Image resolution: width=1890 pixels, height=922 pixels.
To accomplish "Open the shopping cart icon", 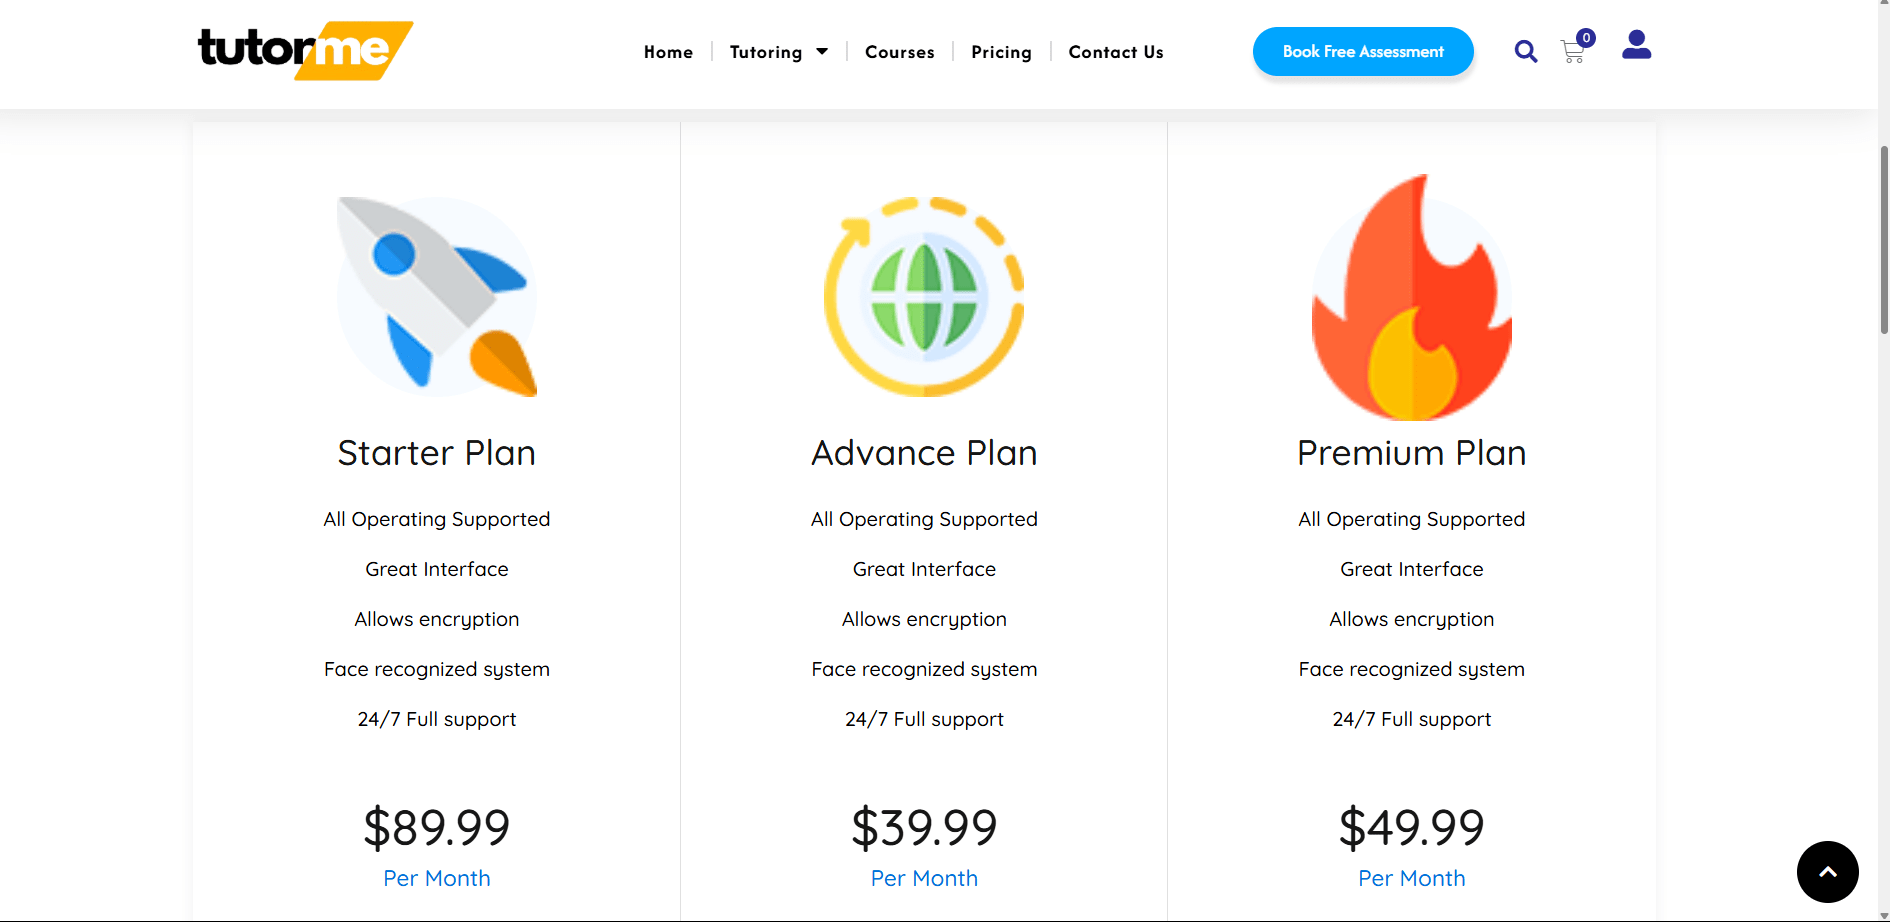I will pyautogui.click(x=1573, y=51).
